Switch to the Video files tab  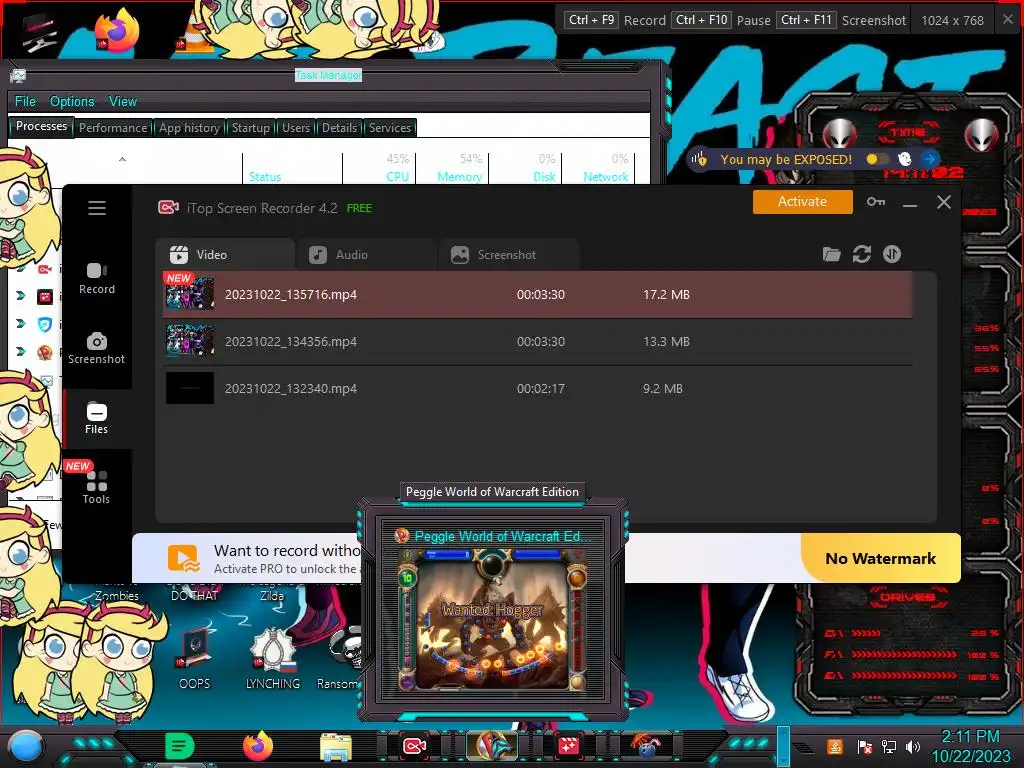[225, 255]
